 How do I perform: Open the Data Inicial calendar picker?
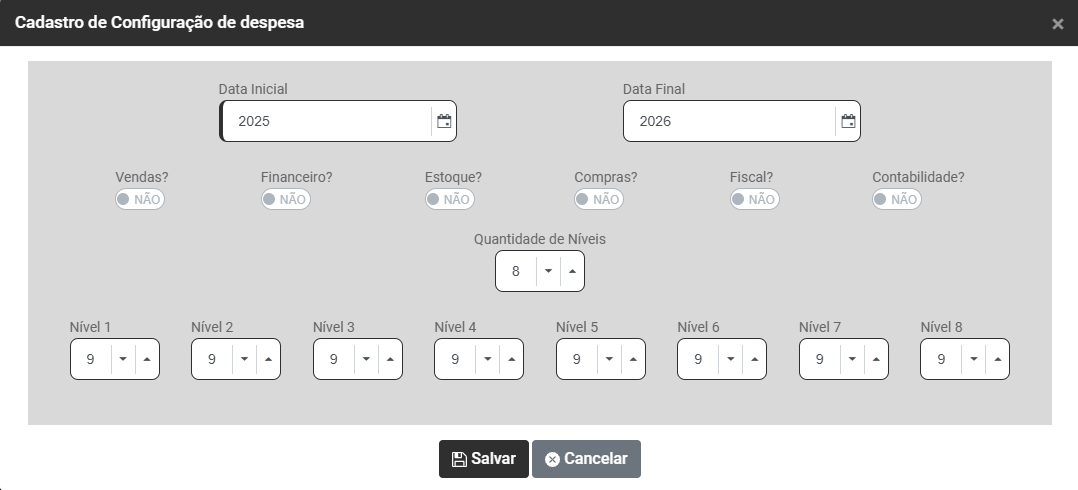pyautogui.click(x=445, y=122)
